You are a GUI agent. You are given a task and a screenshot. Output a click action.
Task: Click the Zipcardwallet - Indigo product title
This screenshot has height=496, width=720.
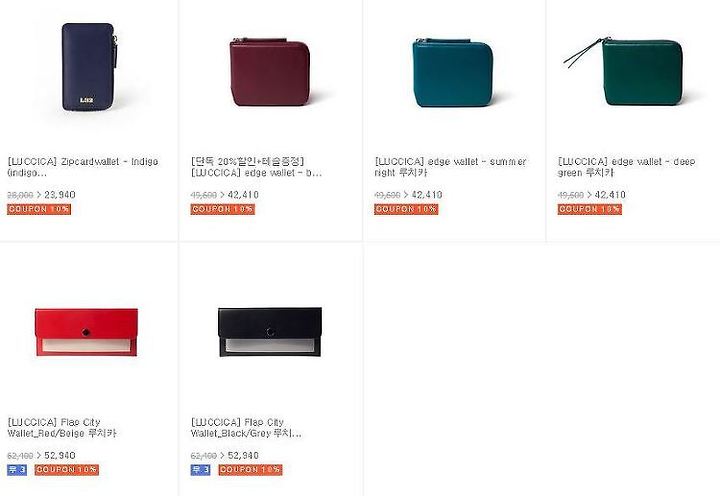pyautogui.click(x=83, y=167)
